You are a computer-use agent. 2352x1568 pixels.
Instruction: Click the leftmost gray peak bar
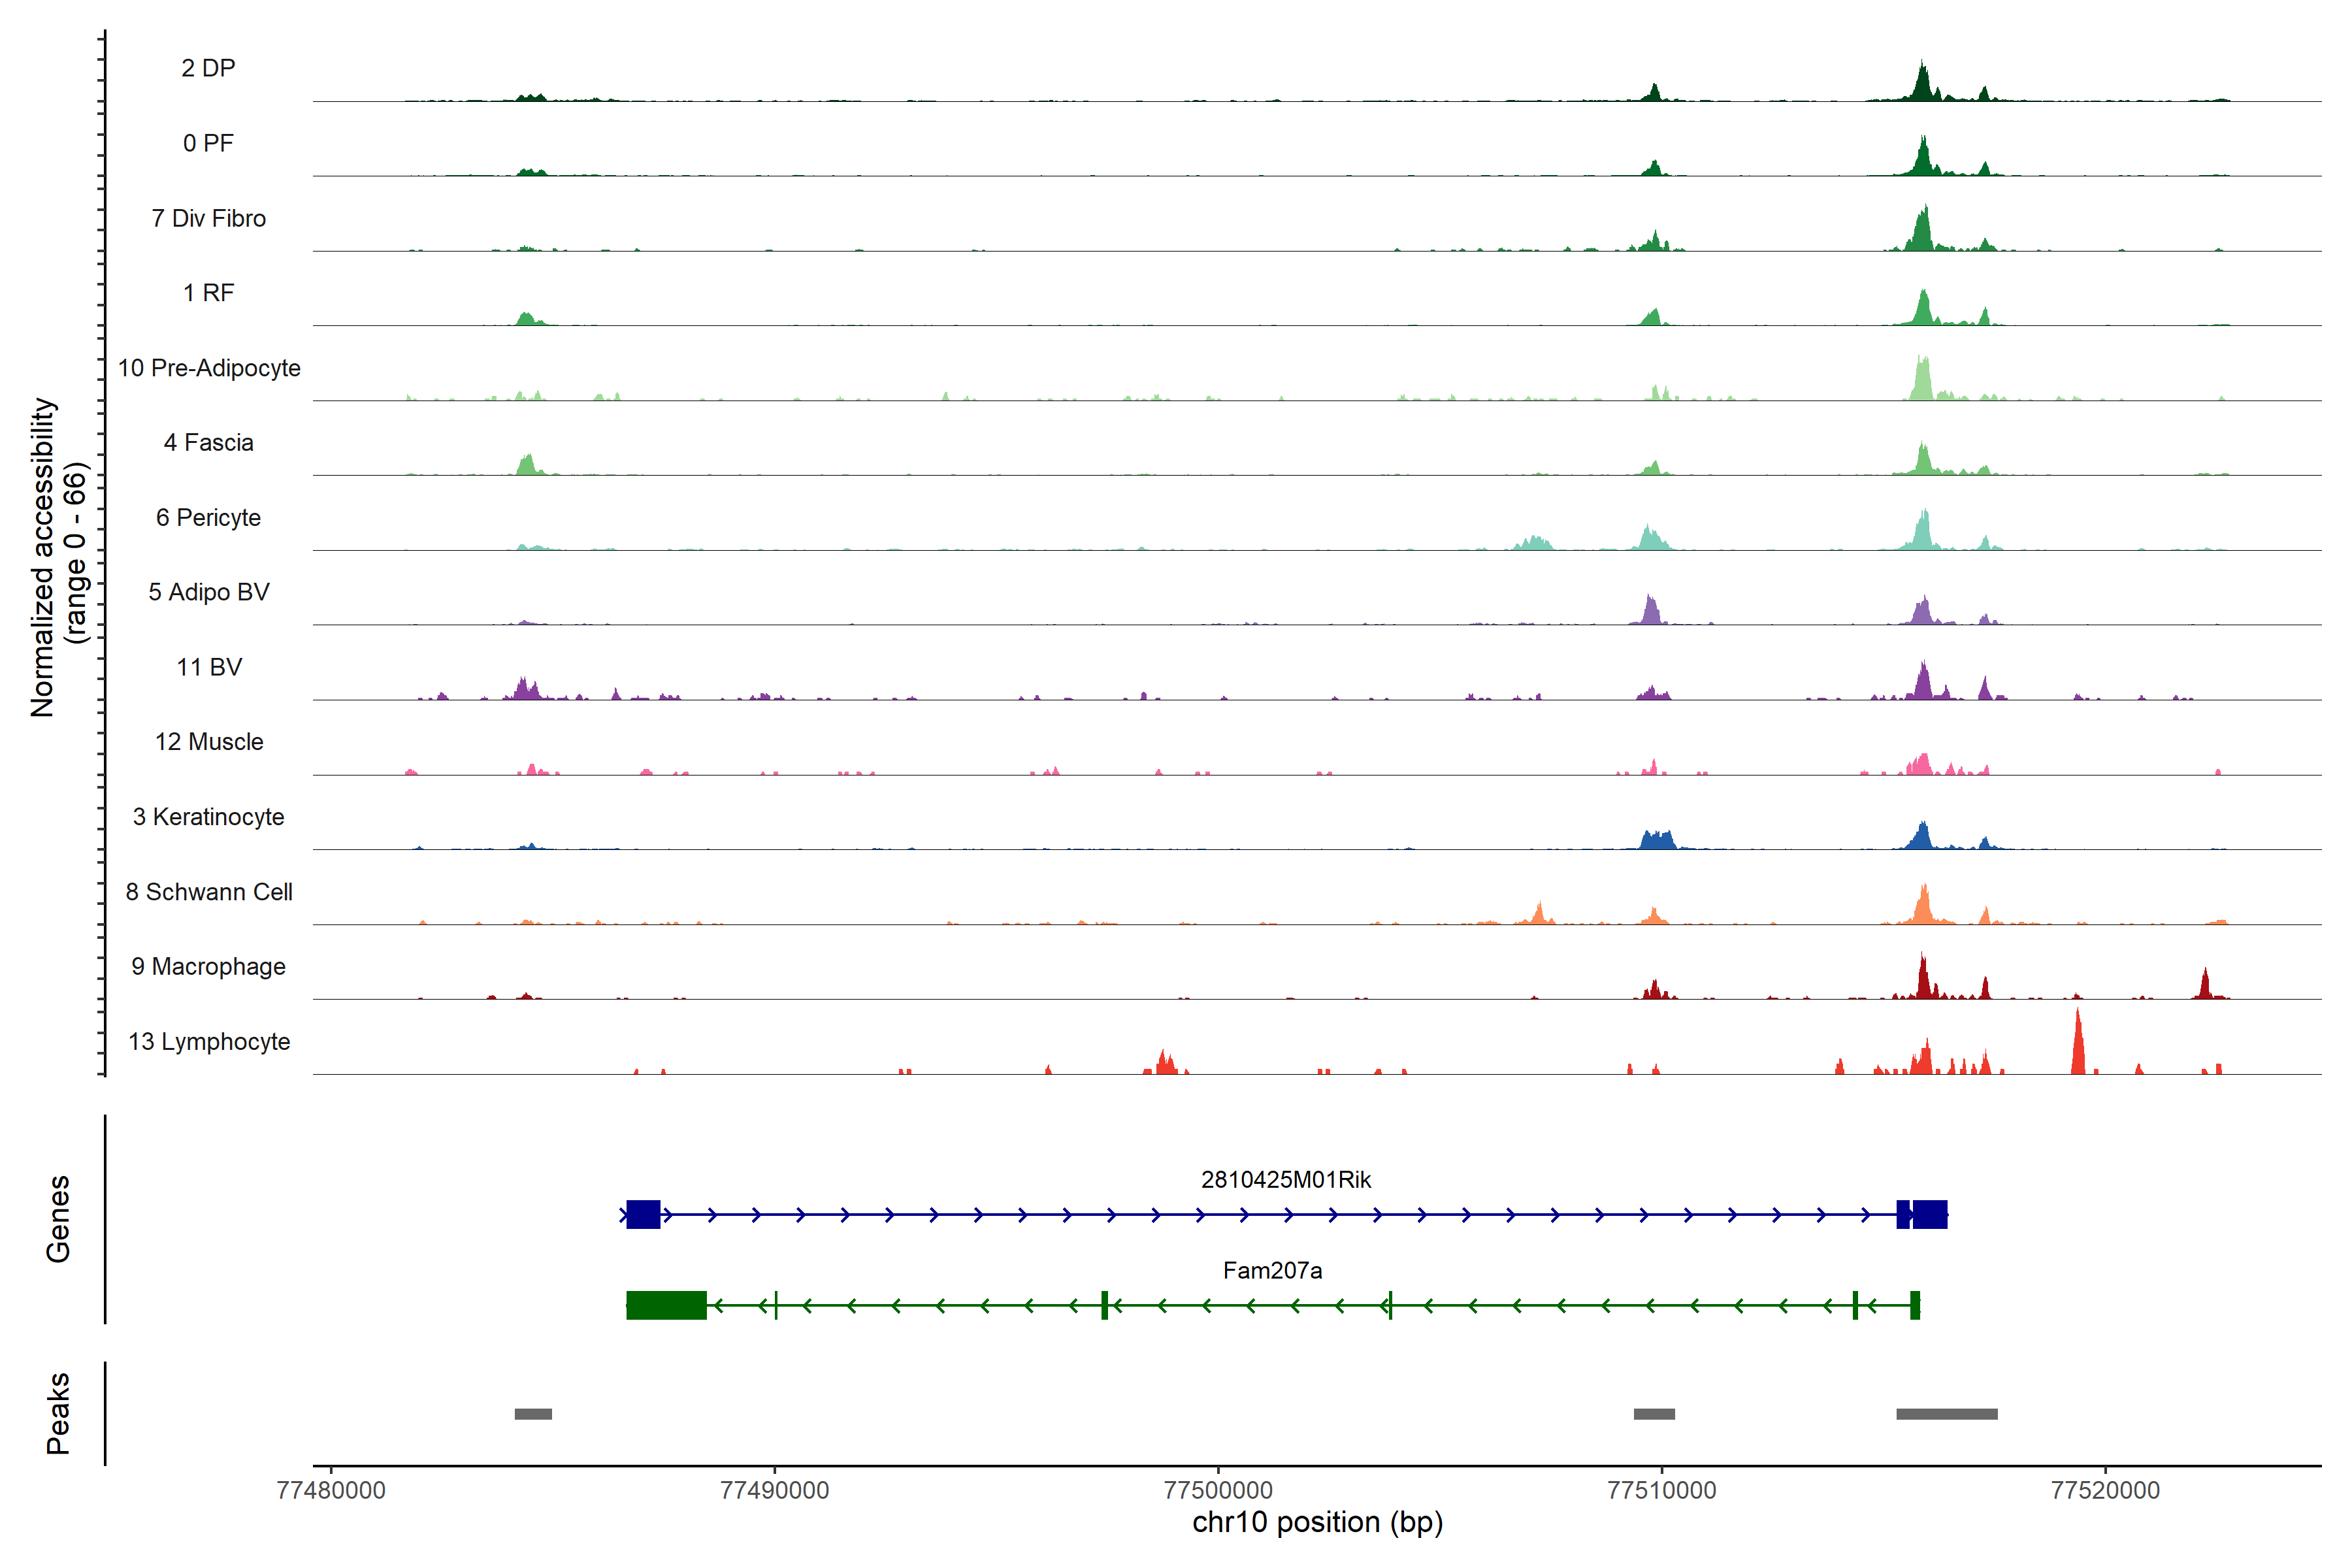coord(533,1414)
